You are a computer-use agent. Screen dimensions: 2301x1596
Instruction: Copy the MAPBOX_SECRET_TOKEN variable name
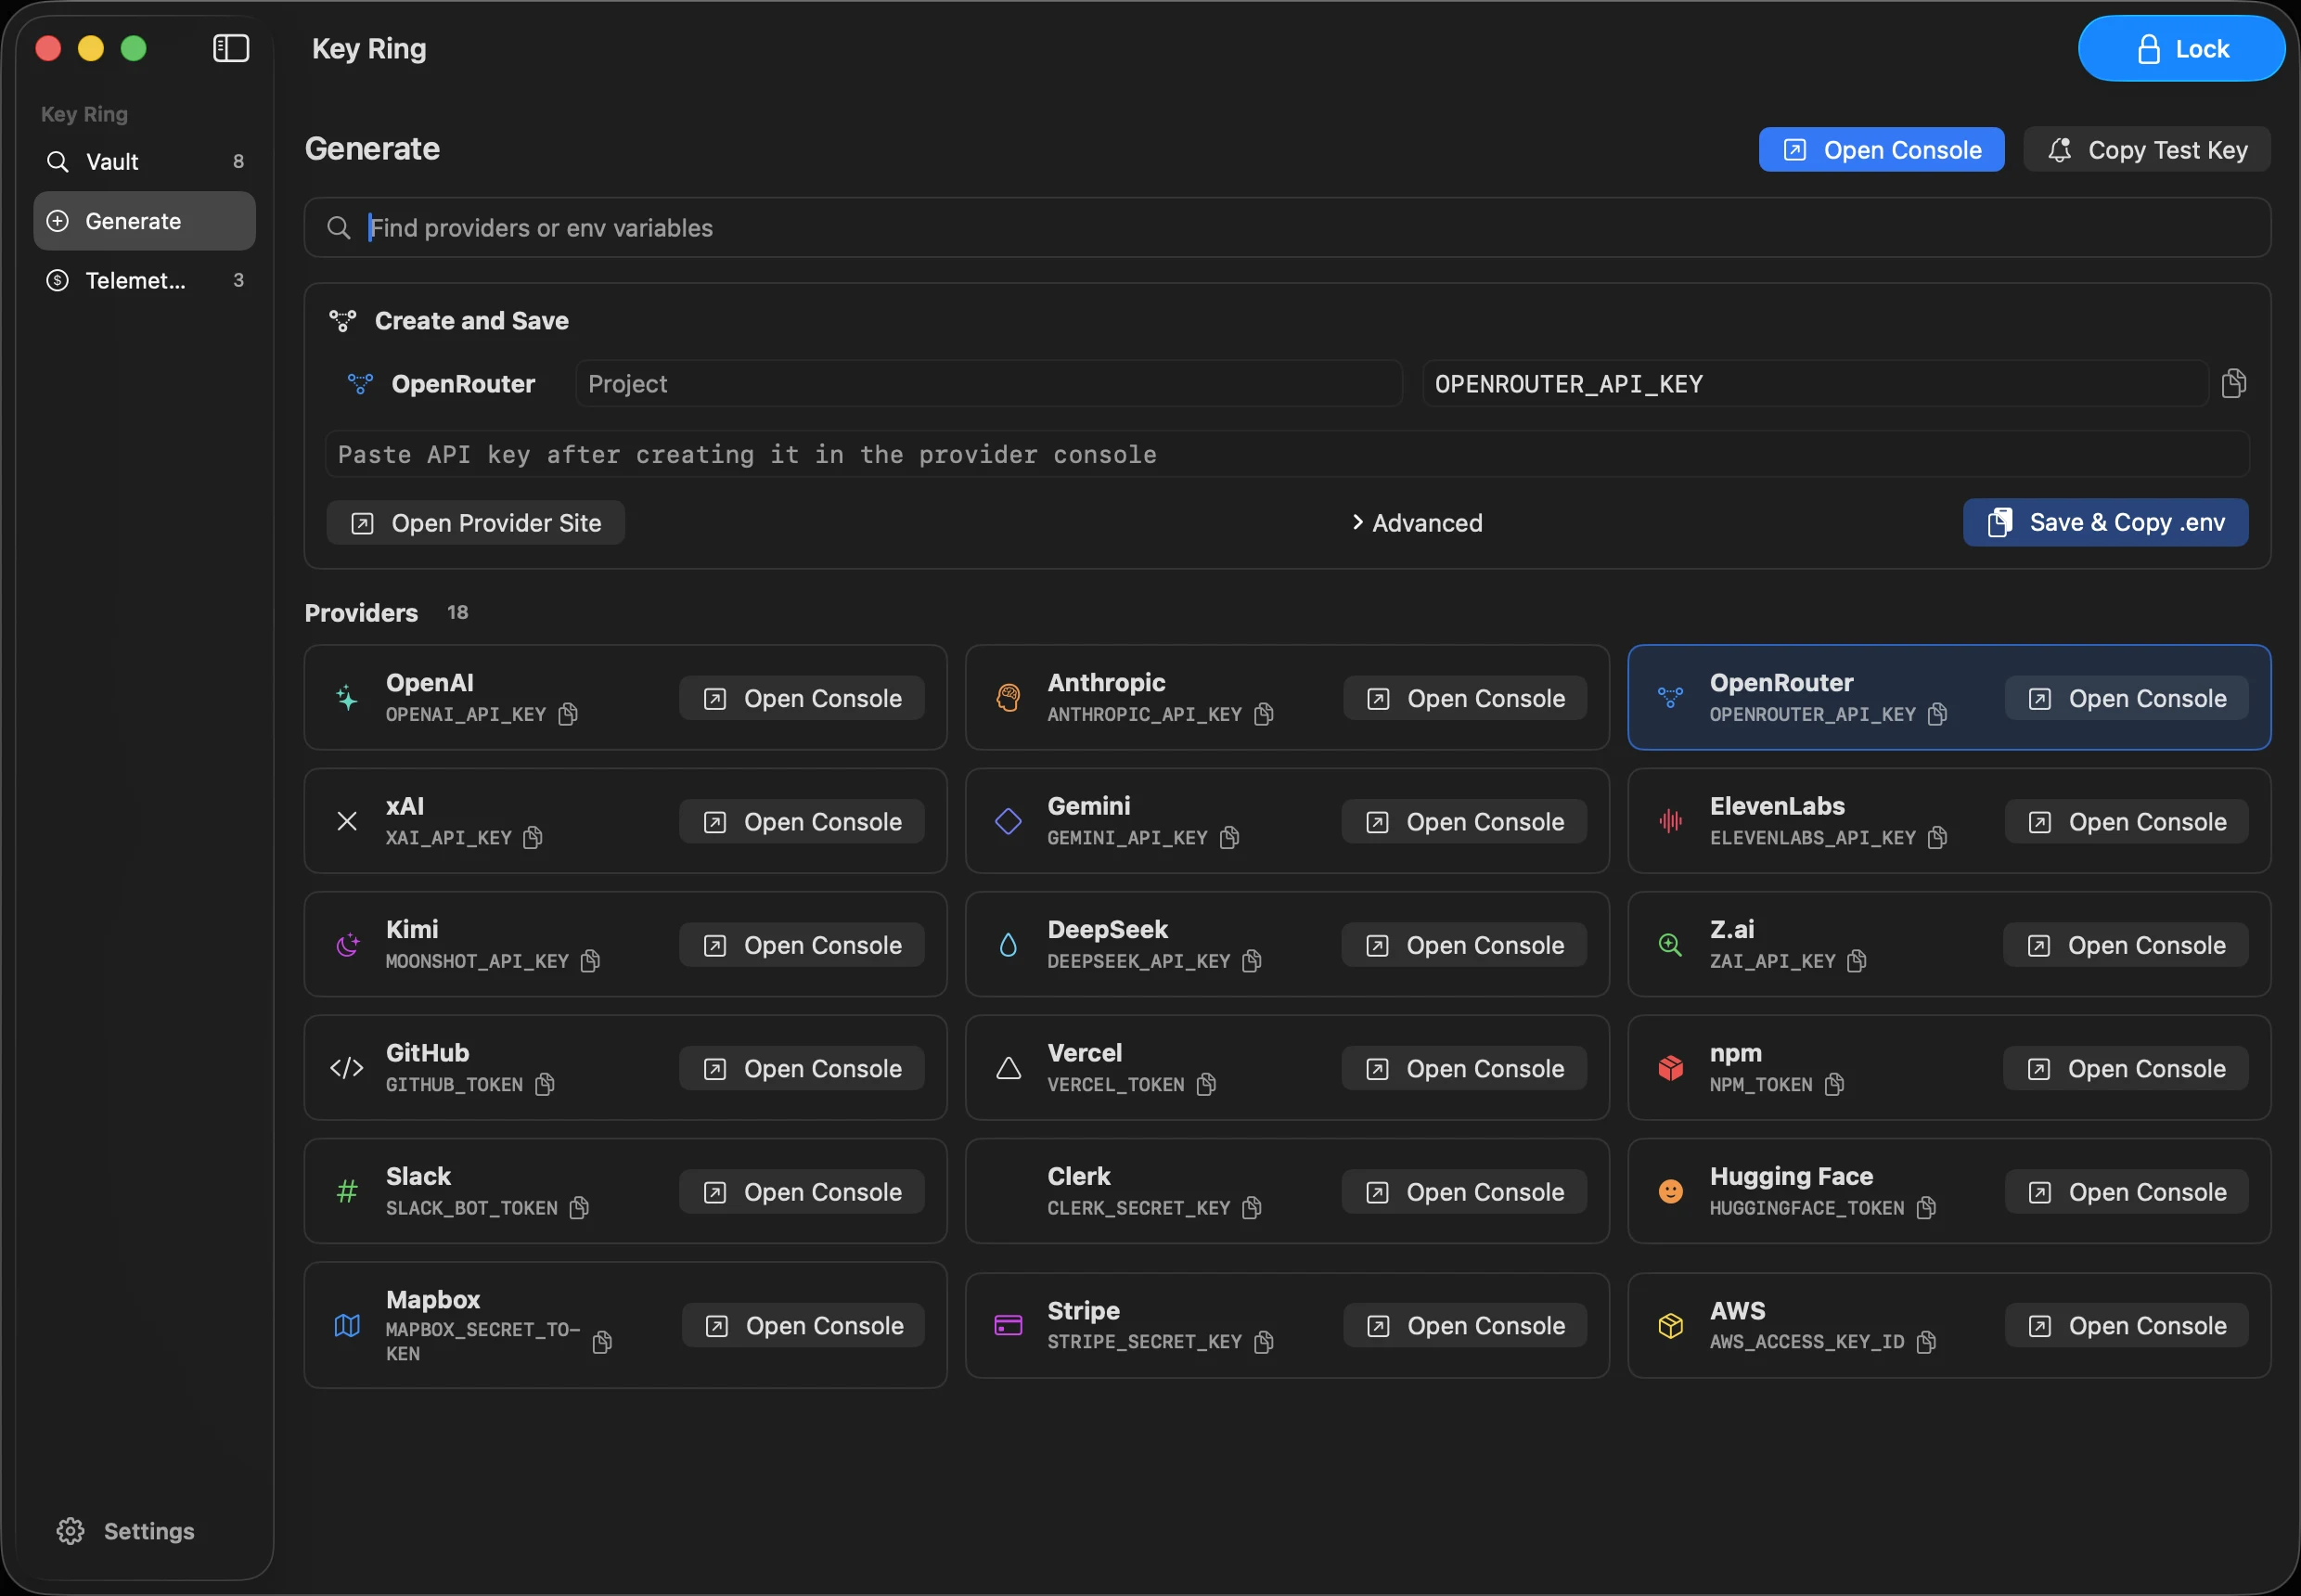(602, 1342)
